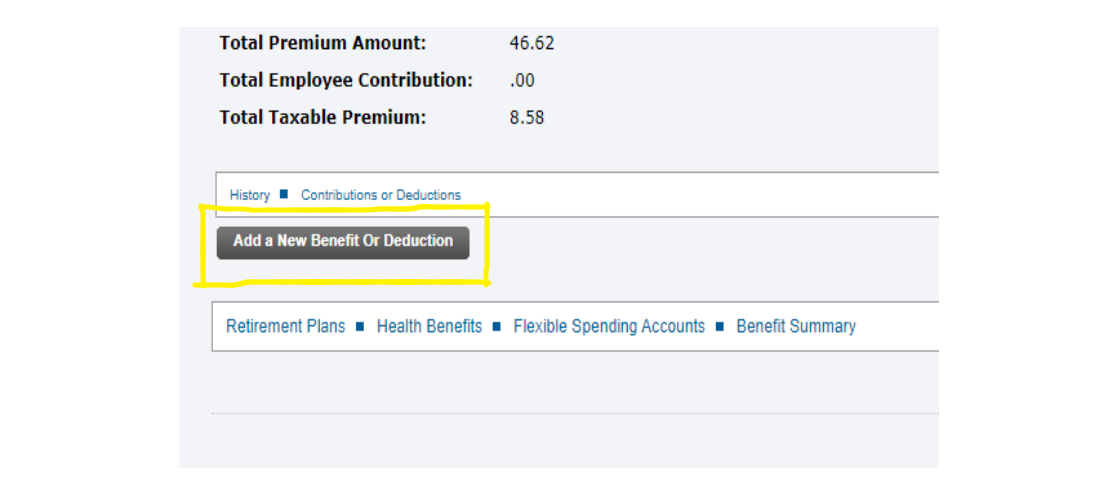Viewport: 1096px width, 492px height.
Task: Go to Retirement Plans
Action: click(x=286, y=326)
